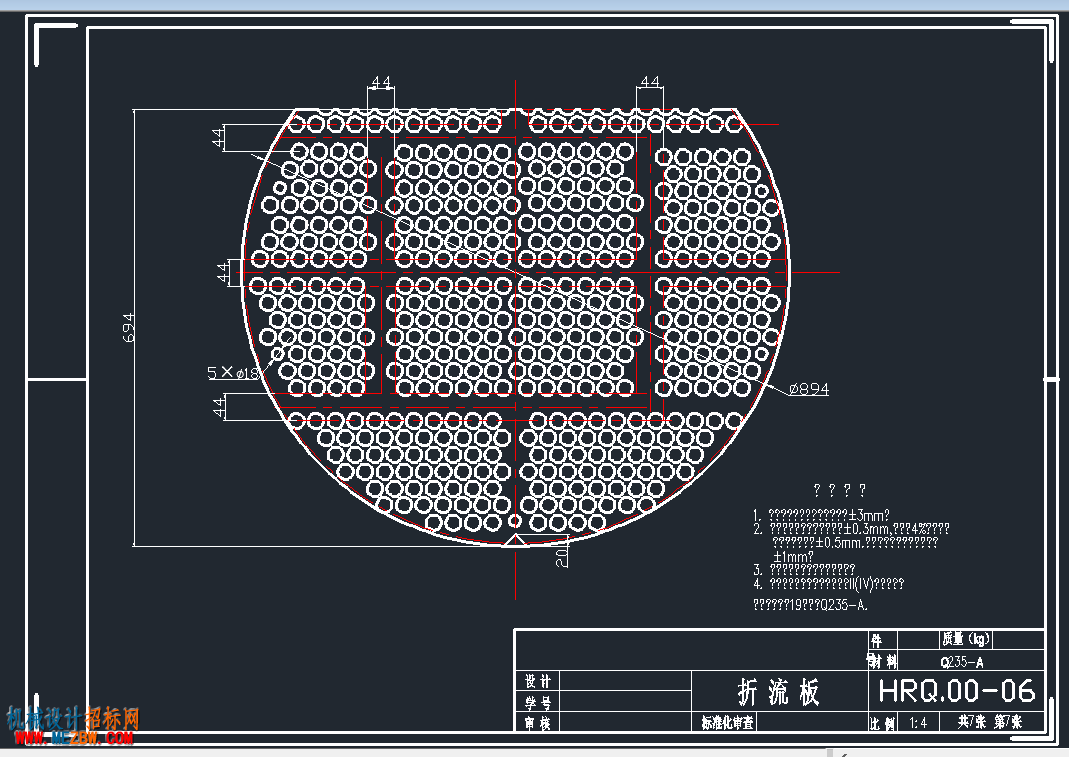The height and width of the screenshot is (757, 1069).
Task: Click the 标准化审查 cell
Action: click(728, 723)
